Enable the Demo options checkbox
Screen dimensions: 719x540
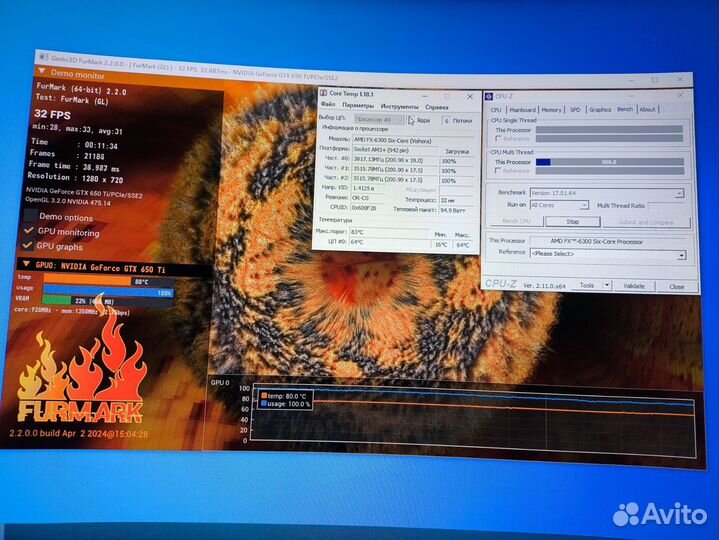pos(29,217)
